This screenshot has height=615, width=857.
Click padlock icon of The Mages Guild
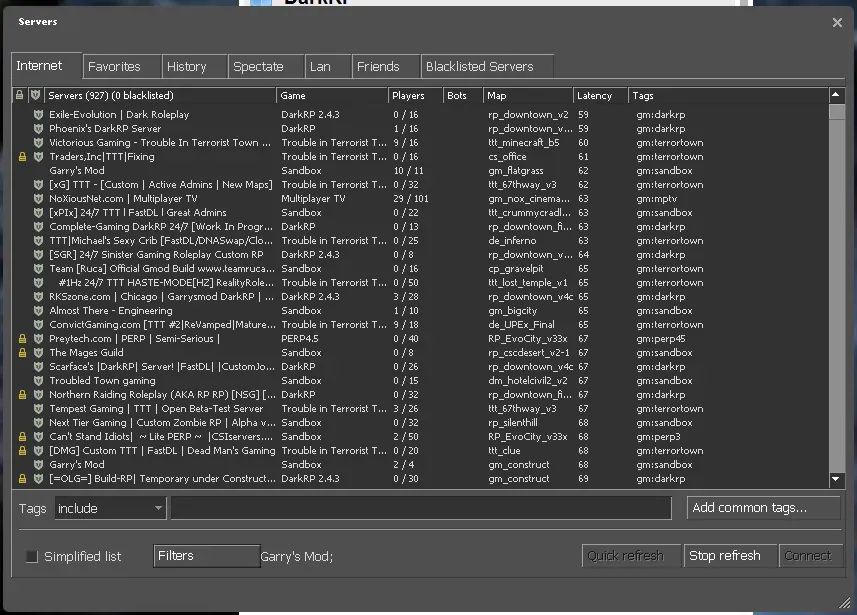pyautogui.click(x=22, y=353)
